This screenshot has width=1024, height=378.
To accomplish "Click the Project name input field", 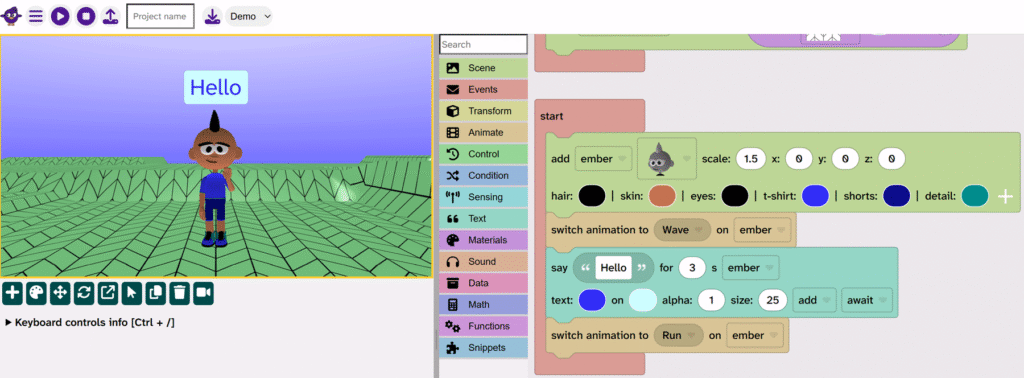I will pos(160,16).
